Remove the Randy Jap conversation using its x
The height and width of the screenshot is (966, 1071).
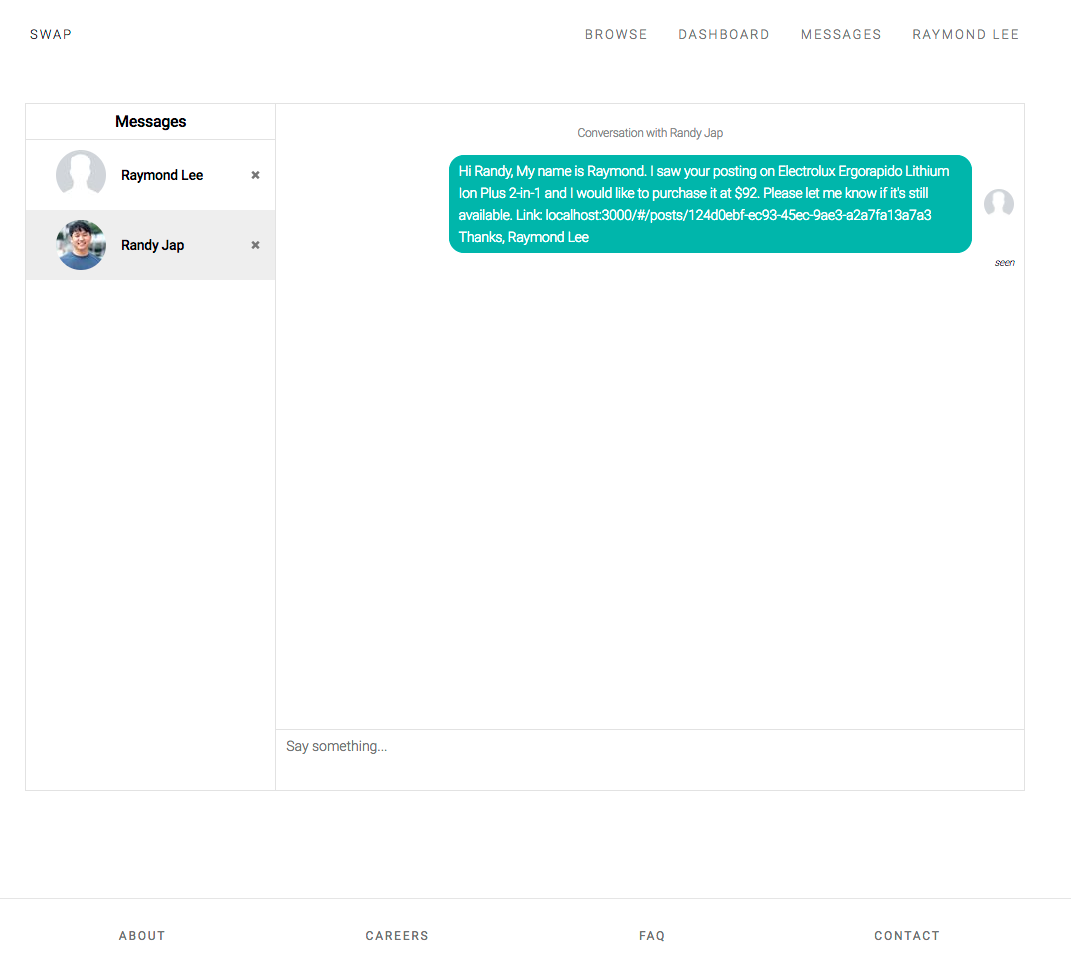254,244
